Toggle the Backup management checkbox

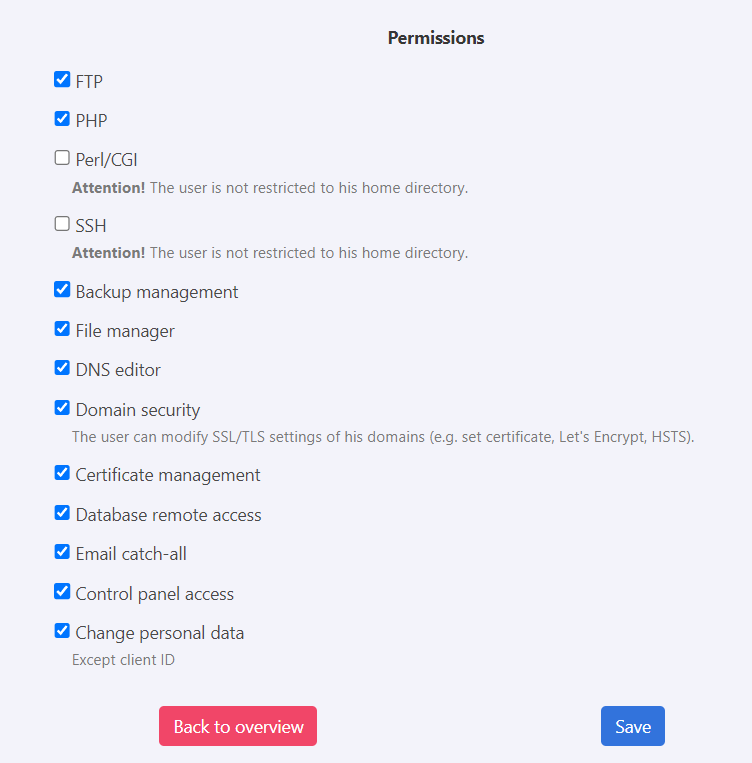pos(62,290)
